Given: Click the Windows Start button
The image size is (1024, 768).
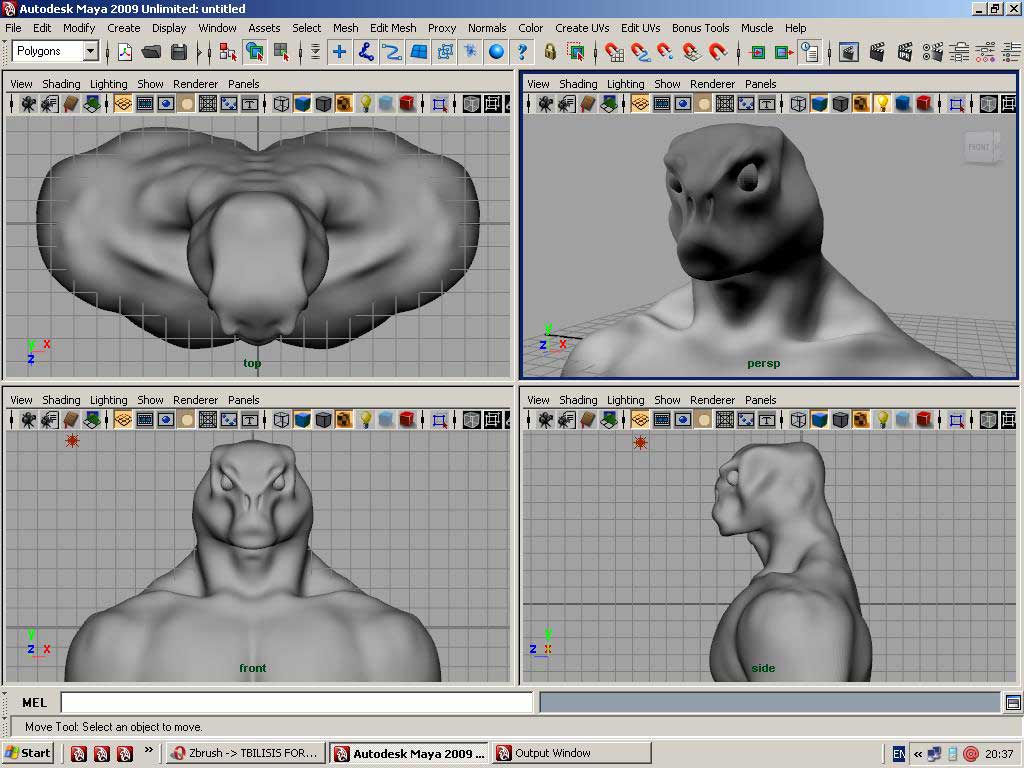Looking at the screenshot, I should pos(28,753).
